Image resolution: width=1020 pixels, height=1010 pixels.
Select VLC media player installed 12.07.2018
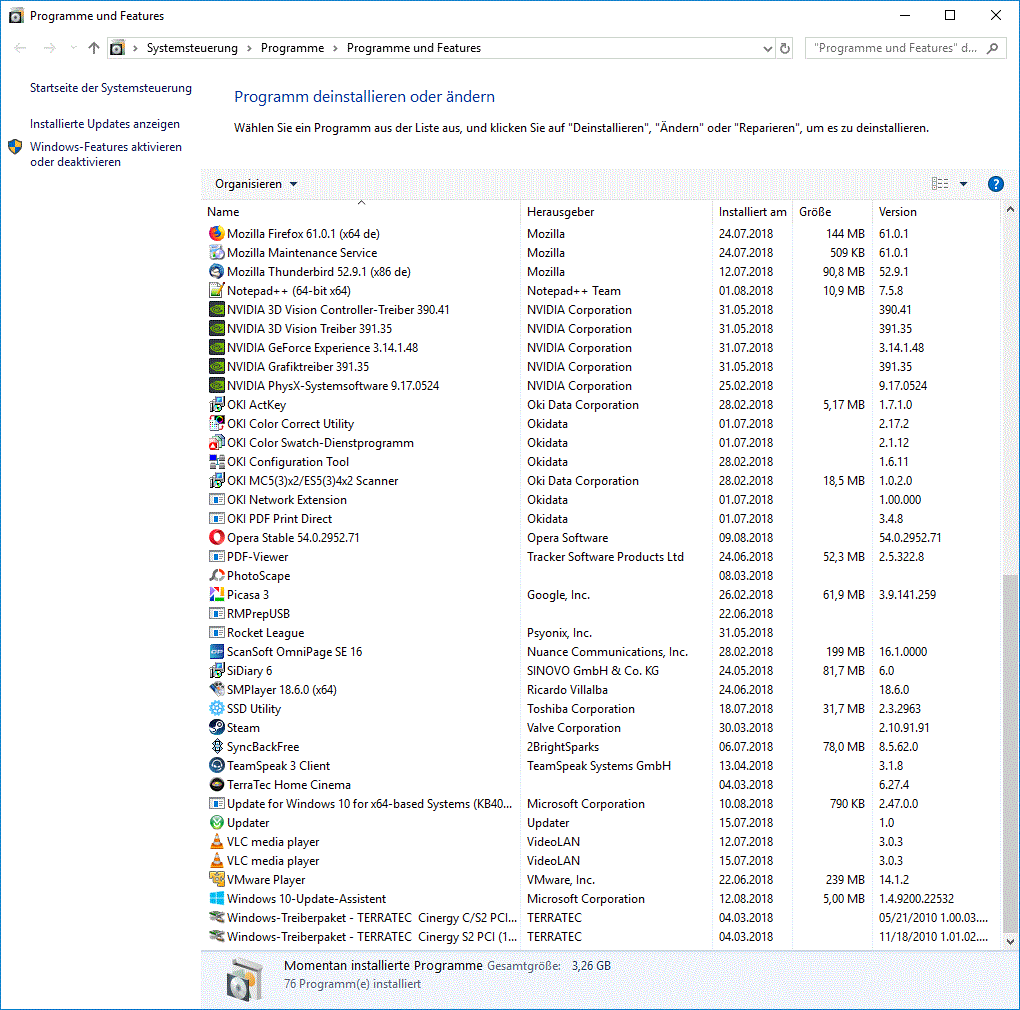pos(602,841)
